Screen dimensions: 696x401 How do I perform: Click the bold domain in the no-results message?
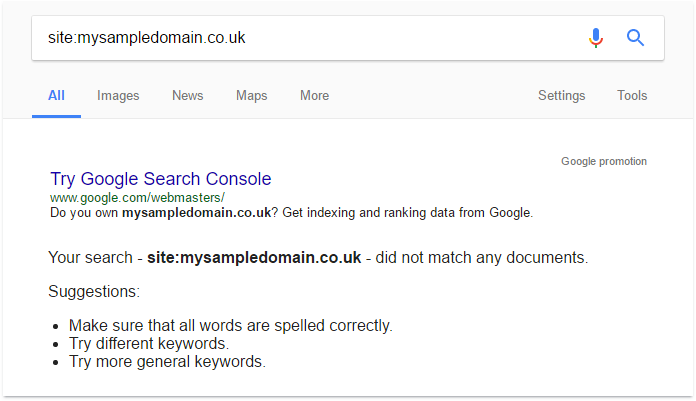point(253,258)
